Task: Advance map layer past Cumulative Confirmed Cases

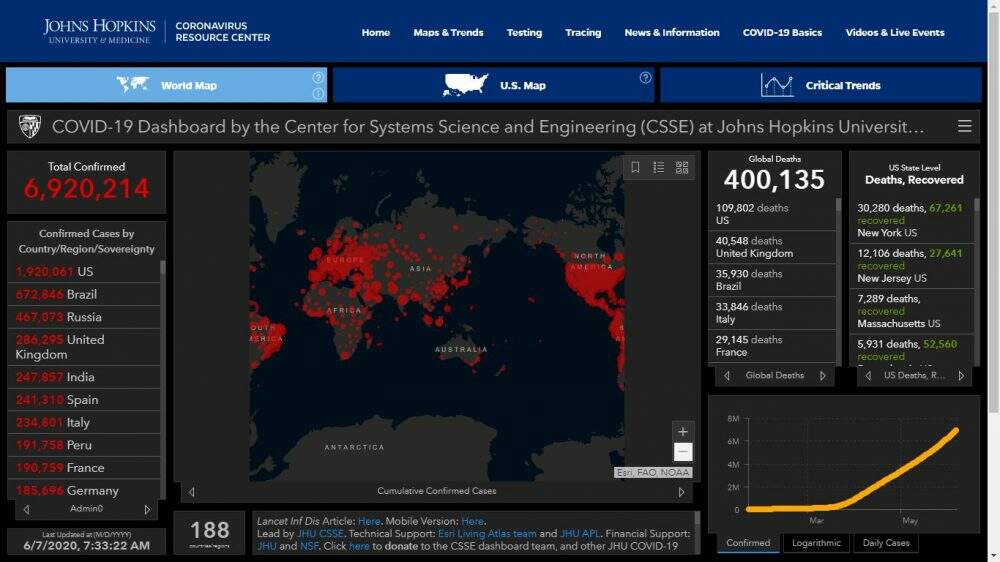Action: coord(682,492)
